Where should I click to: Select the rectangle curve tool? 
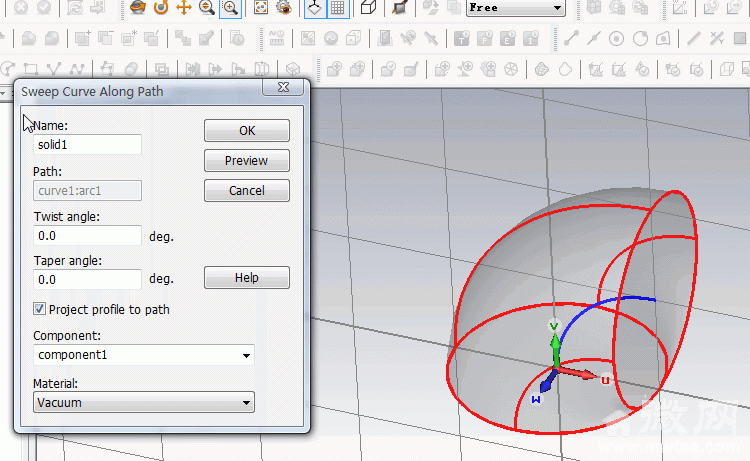tap(31, 69)
